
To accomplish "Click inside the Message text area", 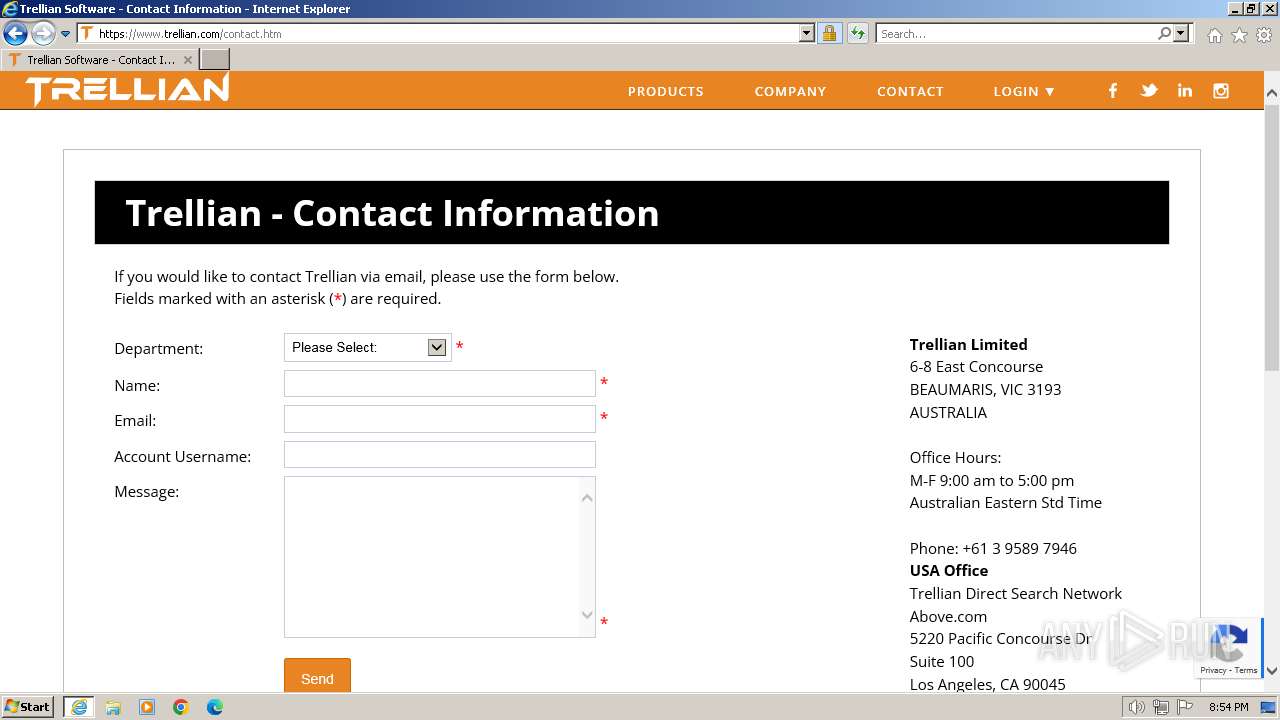I will pos(432,557).
